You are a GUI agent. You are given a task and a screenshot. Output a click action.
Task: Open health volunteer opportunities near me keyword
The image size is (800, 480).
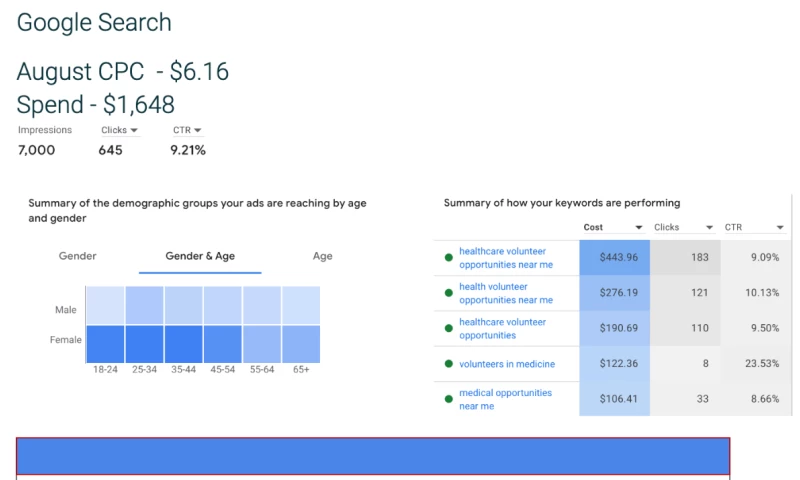[505, 293]
